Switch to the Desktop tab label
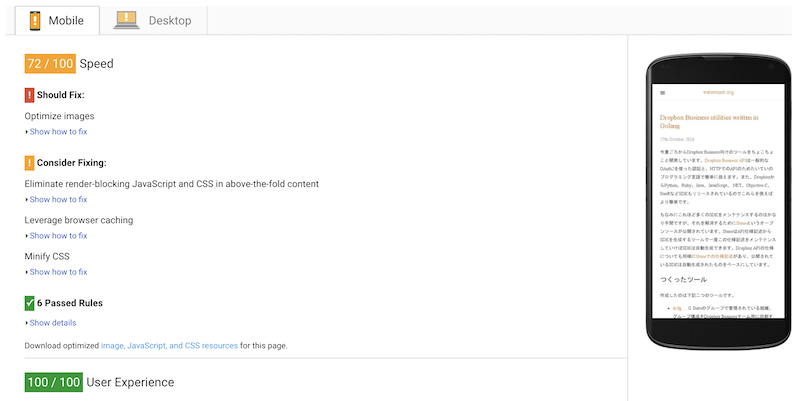Image resolution: width=800 pixels, height=401 pixels. (x=170, y=20)
